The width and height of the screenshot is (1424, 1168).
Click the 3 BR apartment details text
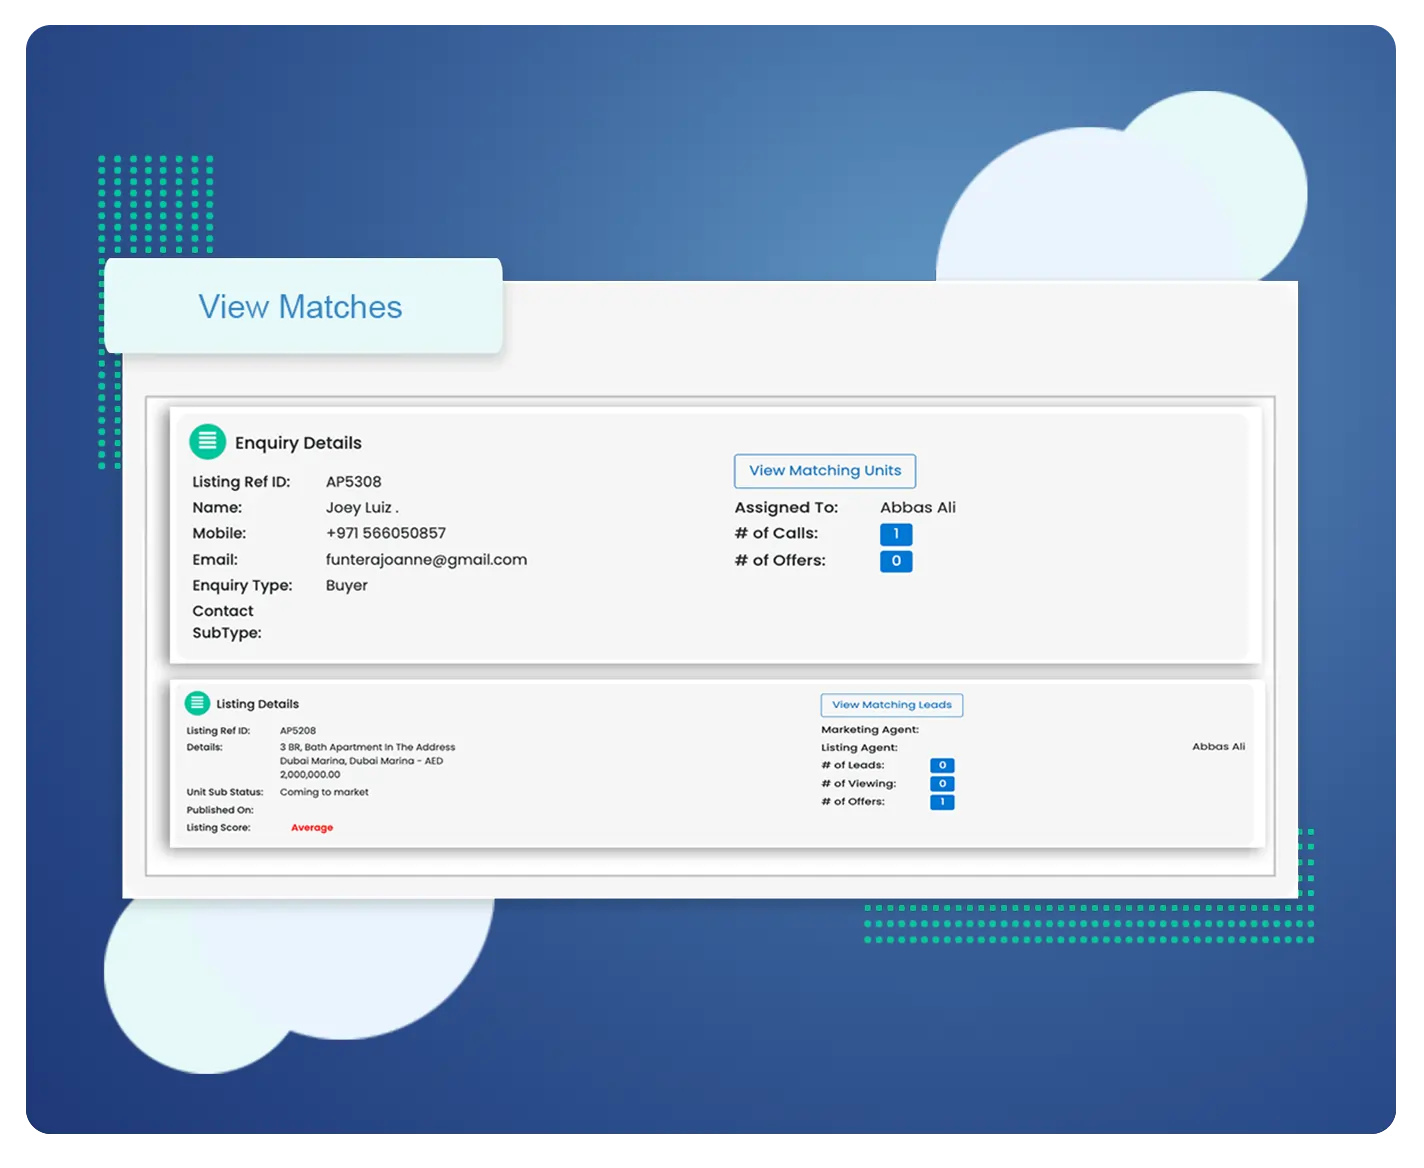pyautogui.click(x=367, y=760)
